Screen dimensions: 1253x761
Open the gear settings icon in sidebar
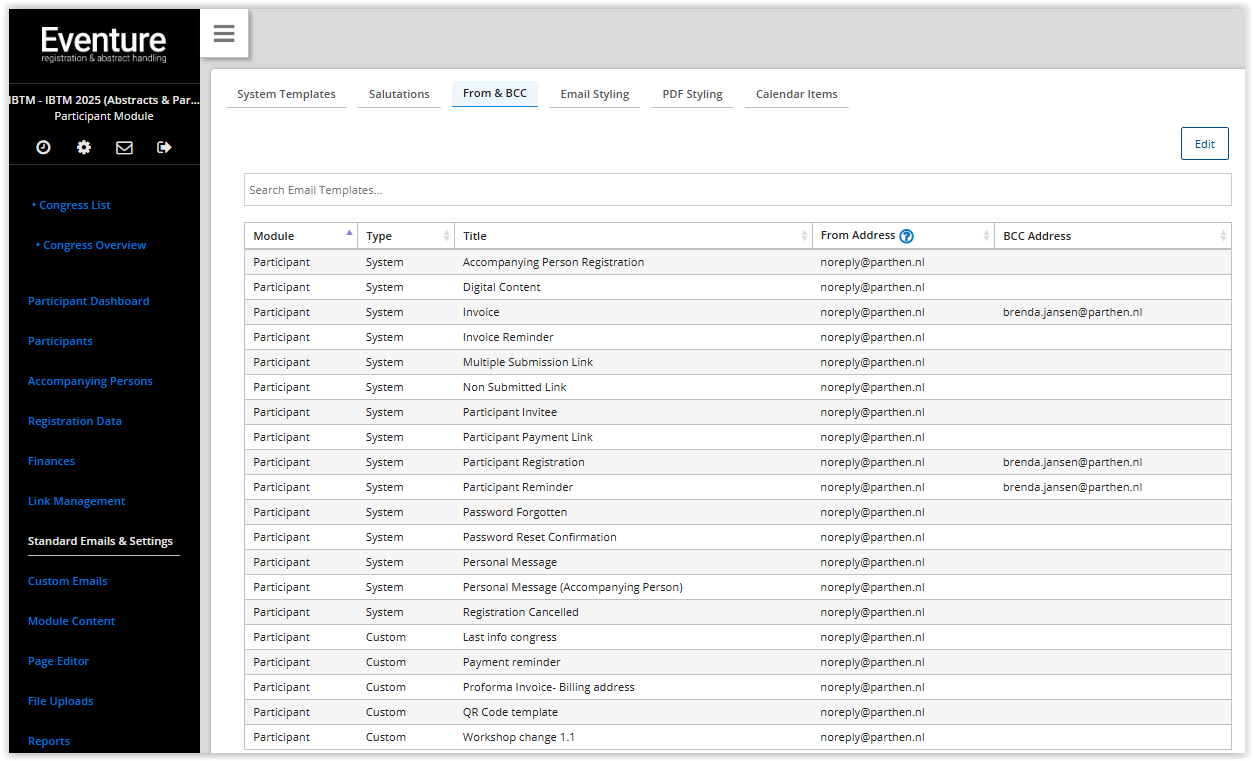point(84,147)
